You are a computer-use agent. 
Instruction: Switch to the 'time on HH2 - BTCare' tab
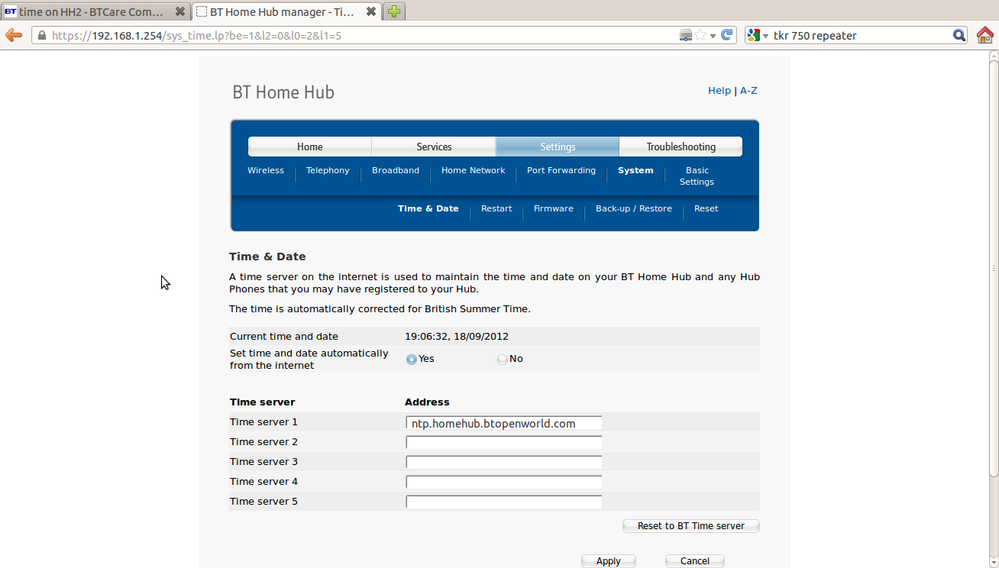coord(96,11)
